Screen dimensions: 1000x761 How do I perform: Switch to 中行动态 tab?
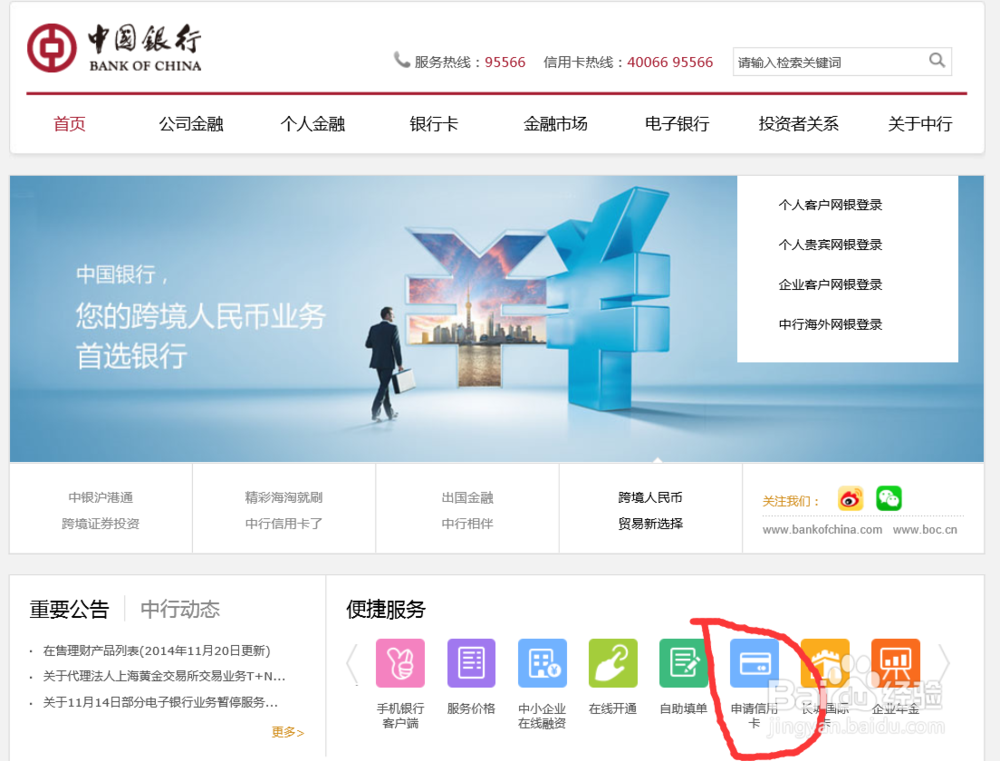[180, 609]
